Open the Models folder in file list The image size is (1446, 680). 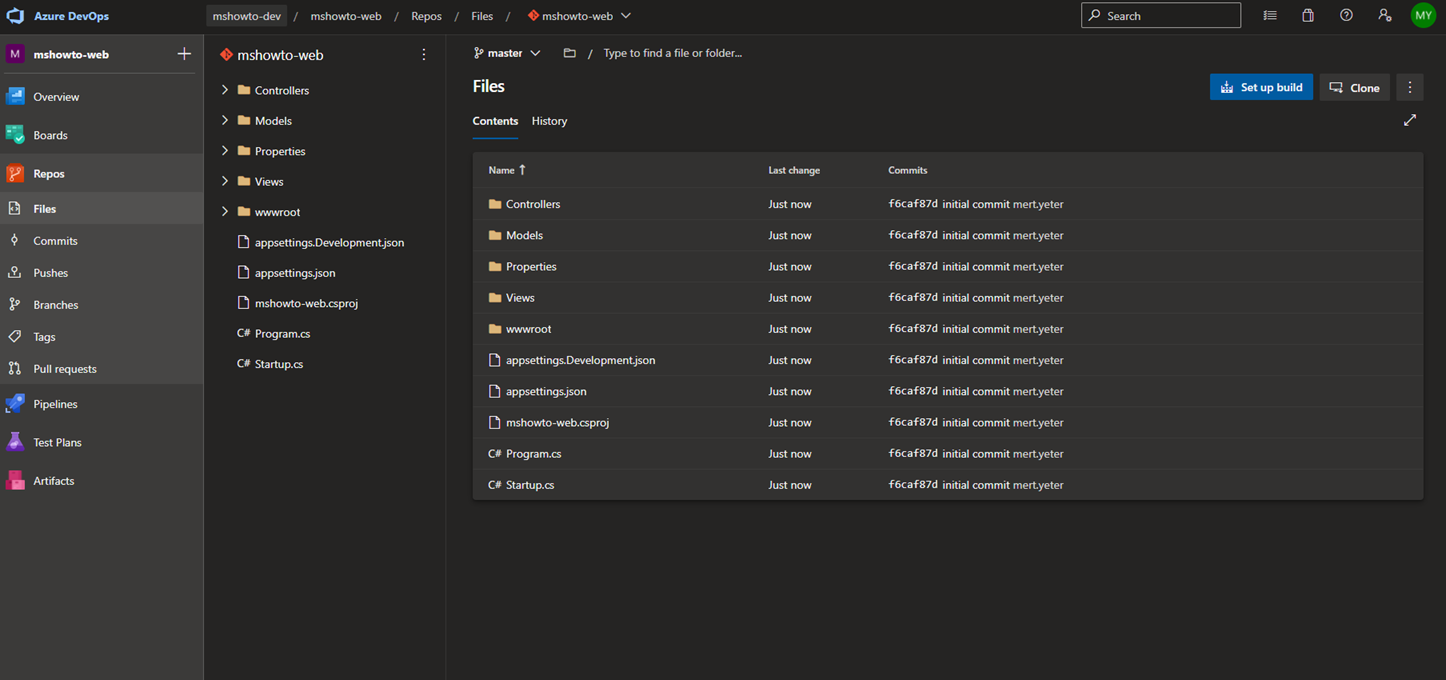coord(524,235)
